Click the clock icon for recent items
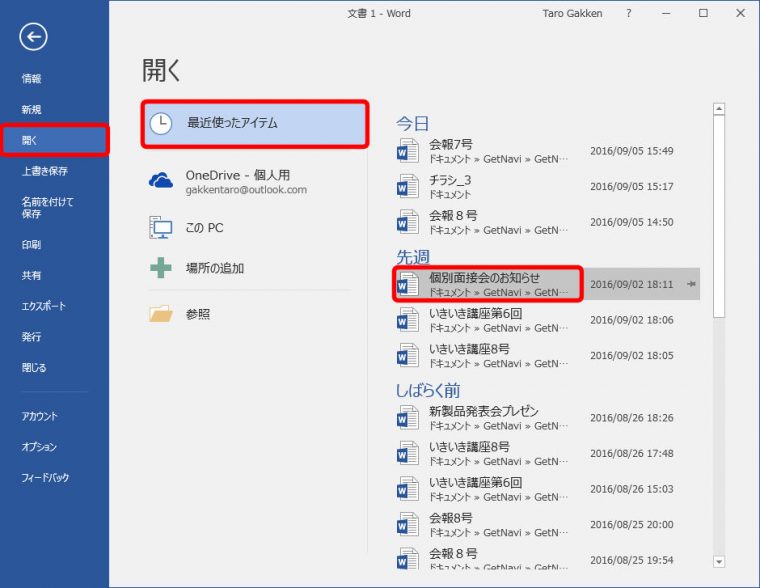Screen dimensions: 760x588 coord(160,123)
